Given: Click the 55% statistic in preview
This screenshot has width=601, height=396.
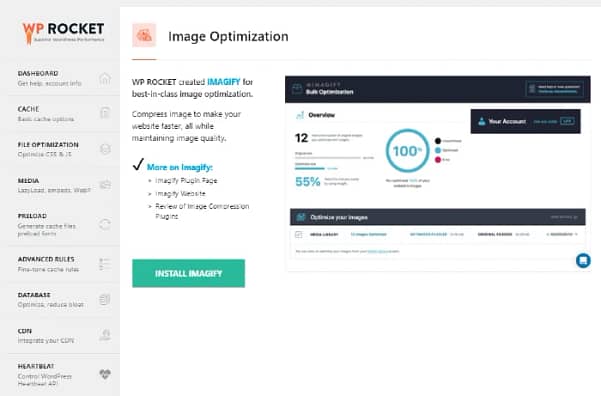Looking at the screenshot, I should coord(307,182).
